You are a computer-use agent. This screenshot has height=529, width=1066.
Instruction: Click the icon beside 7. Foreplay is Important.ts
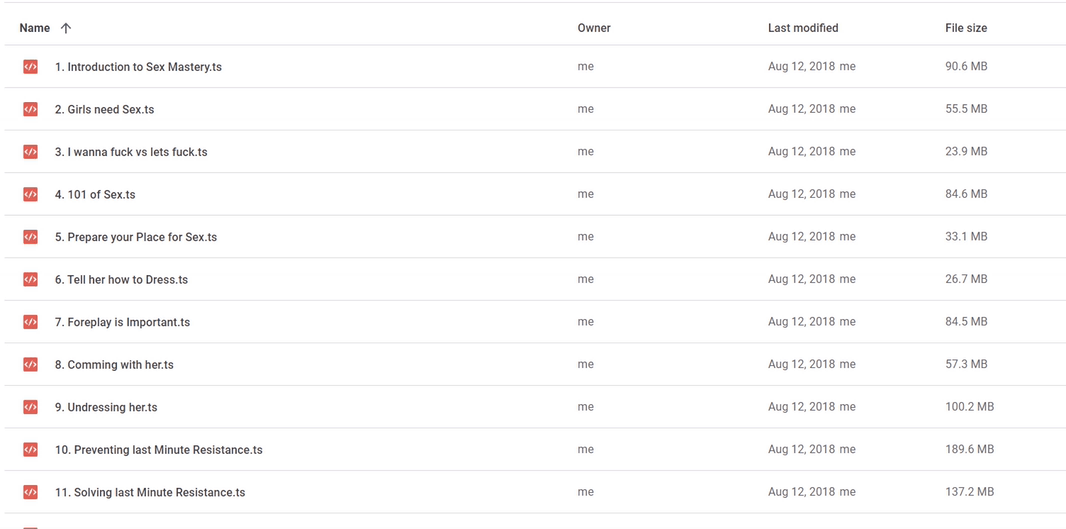30,322
